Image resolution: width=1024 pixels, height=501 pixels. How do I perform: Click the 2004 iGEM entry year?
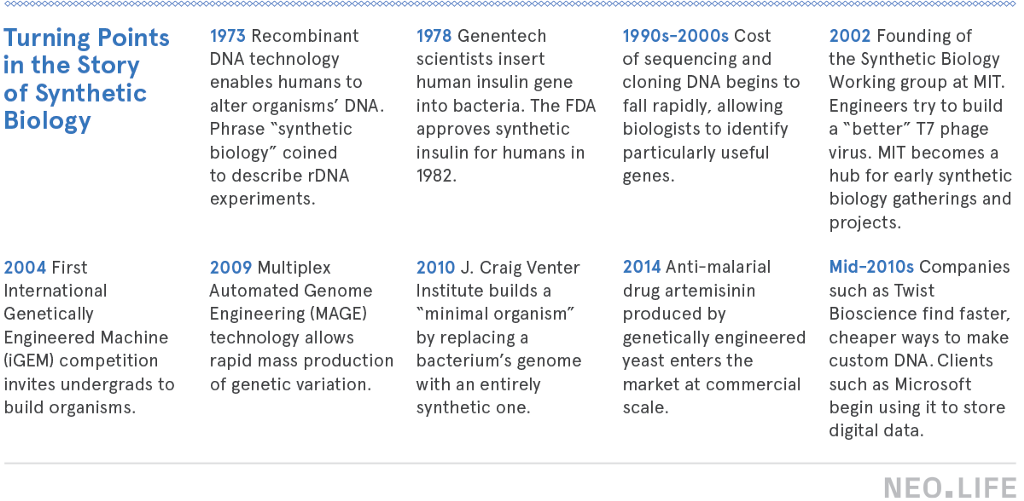click(x=25, y=267)
